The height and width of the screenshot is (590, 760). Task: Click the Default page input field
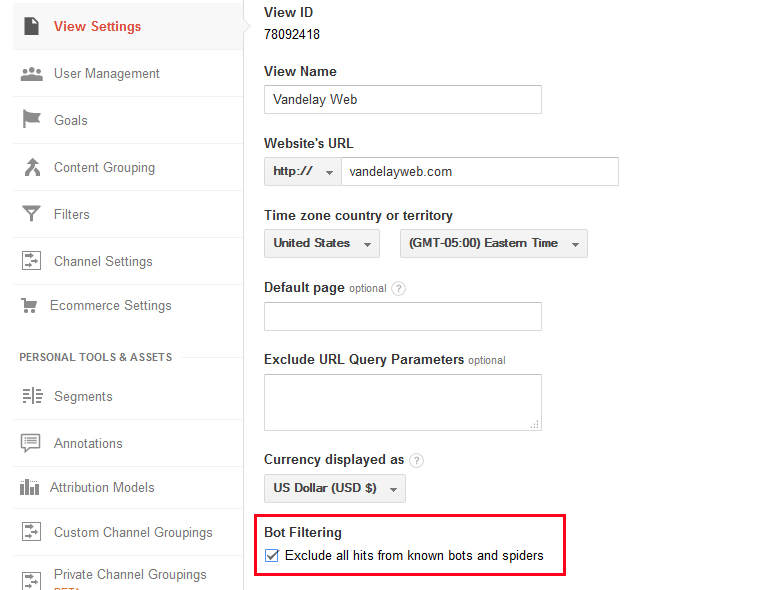[403, 317]
